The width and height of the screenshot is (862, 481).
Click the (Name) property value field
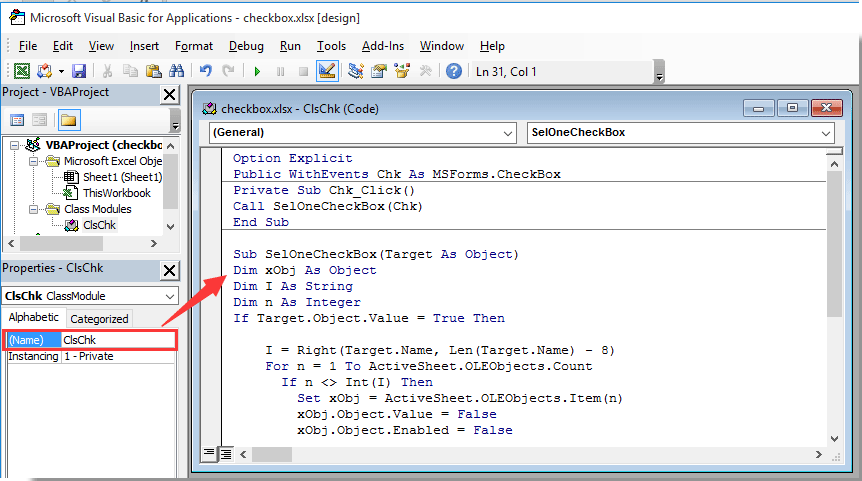[117, 339]
